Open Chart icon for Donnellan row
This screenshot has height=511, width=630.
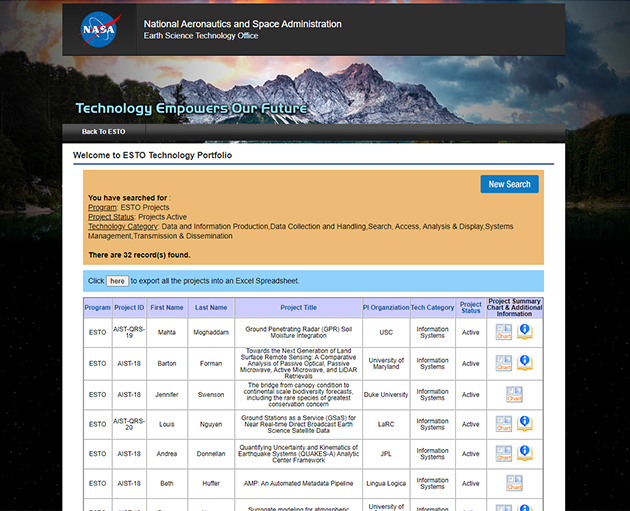(x=503, y=454)
